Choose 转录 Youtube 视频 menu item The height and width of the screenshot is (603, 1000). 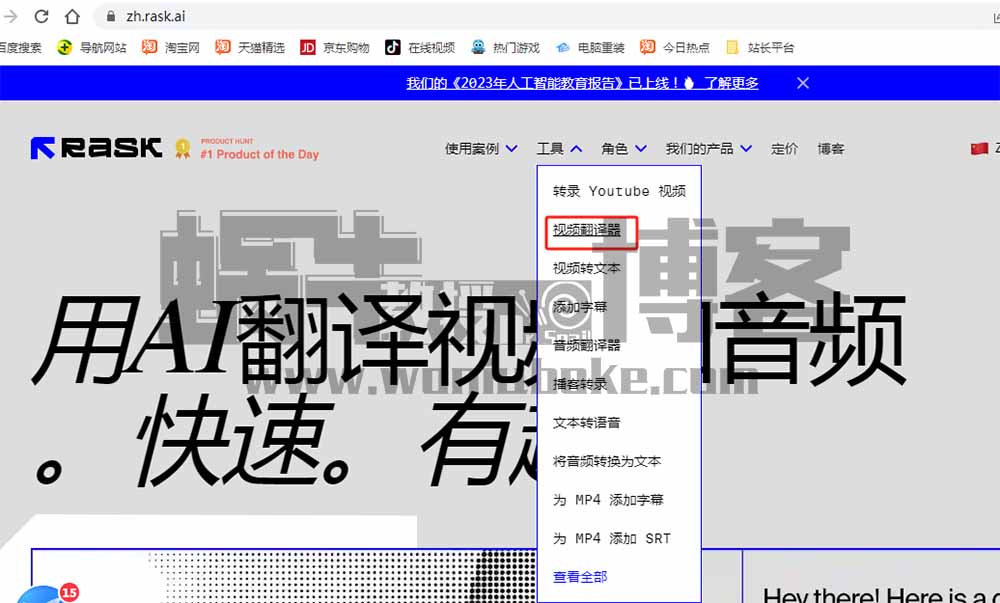tap(619, 191)
